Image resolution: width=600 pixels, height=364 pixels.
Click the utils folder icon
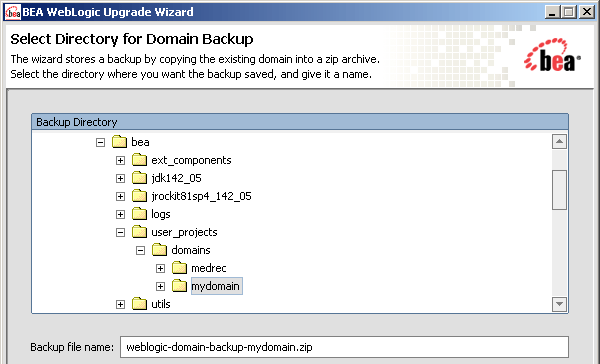click(139, 304)
